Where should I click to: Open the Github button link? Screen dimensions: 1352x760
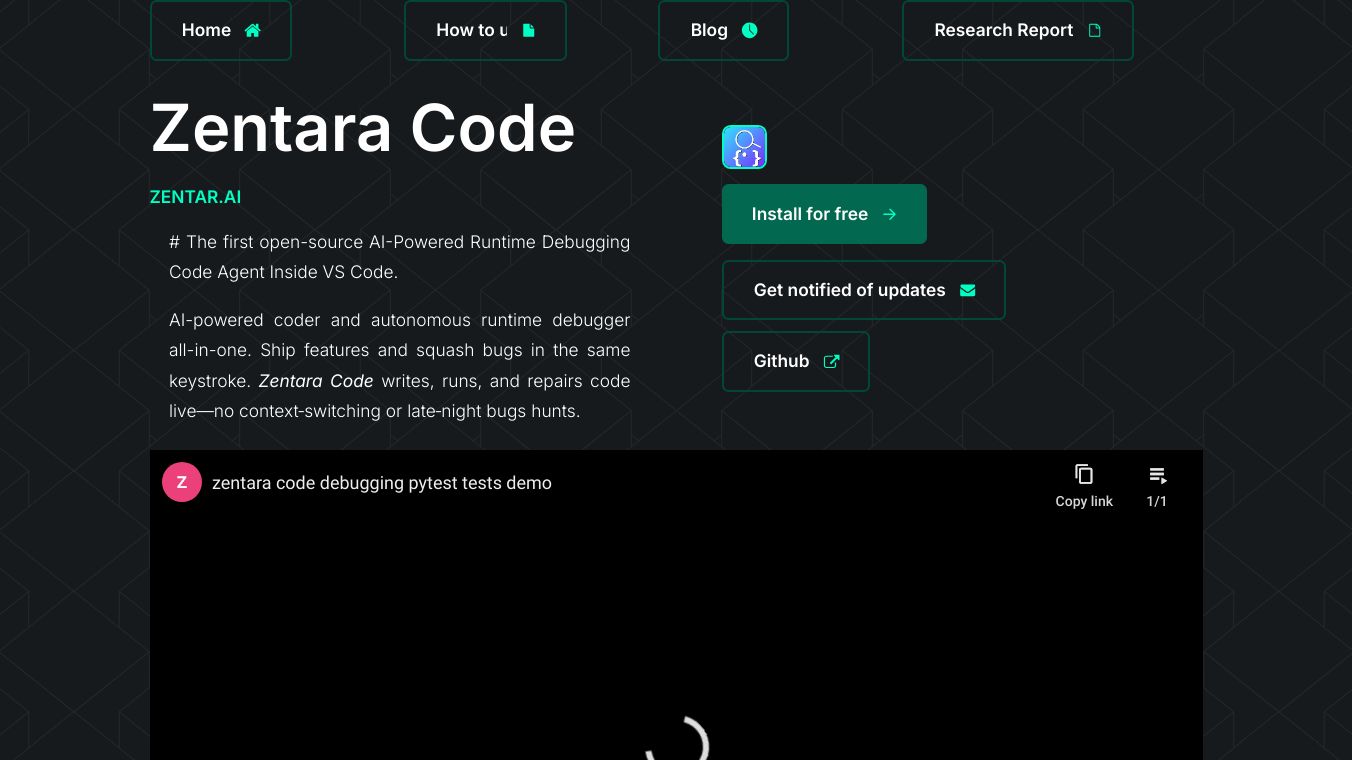click(x=781, y=361)
